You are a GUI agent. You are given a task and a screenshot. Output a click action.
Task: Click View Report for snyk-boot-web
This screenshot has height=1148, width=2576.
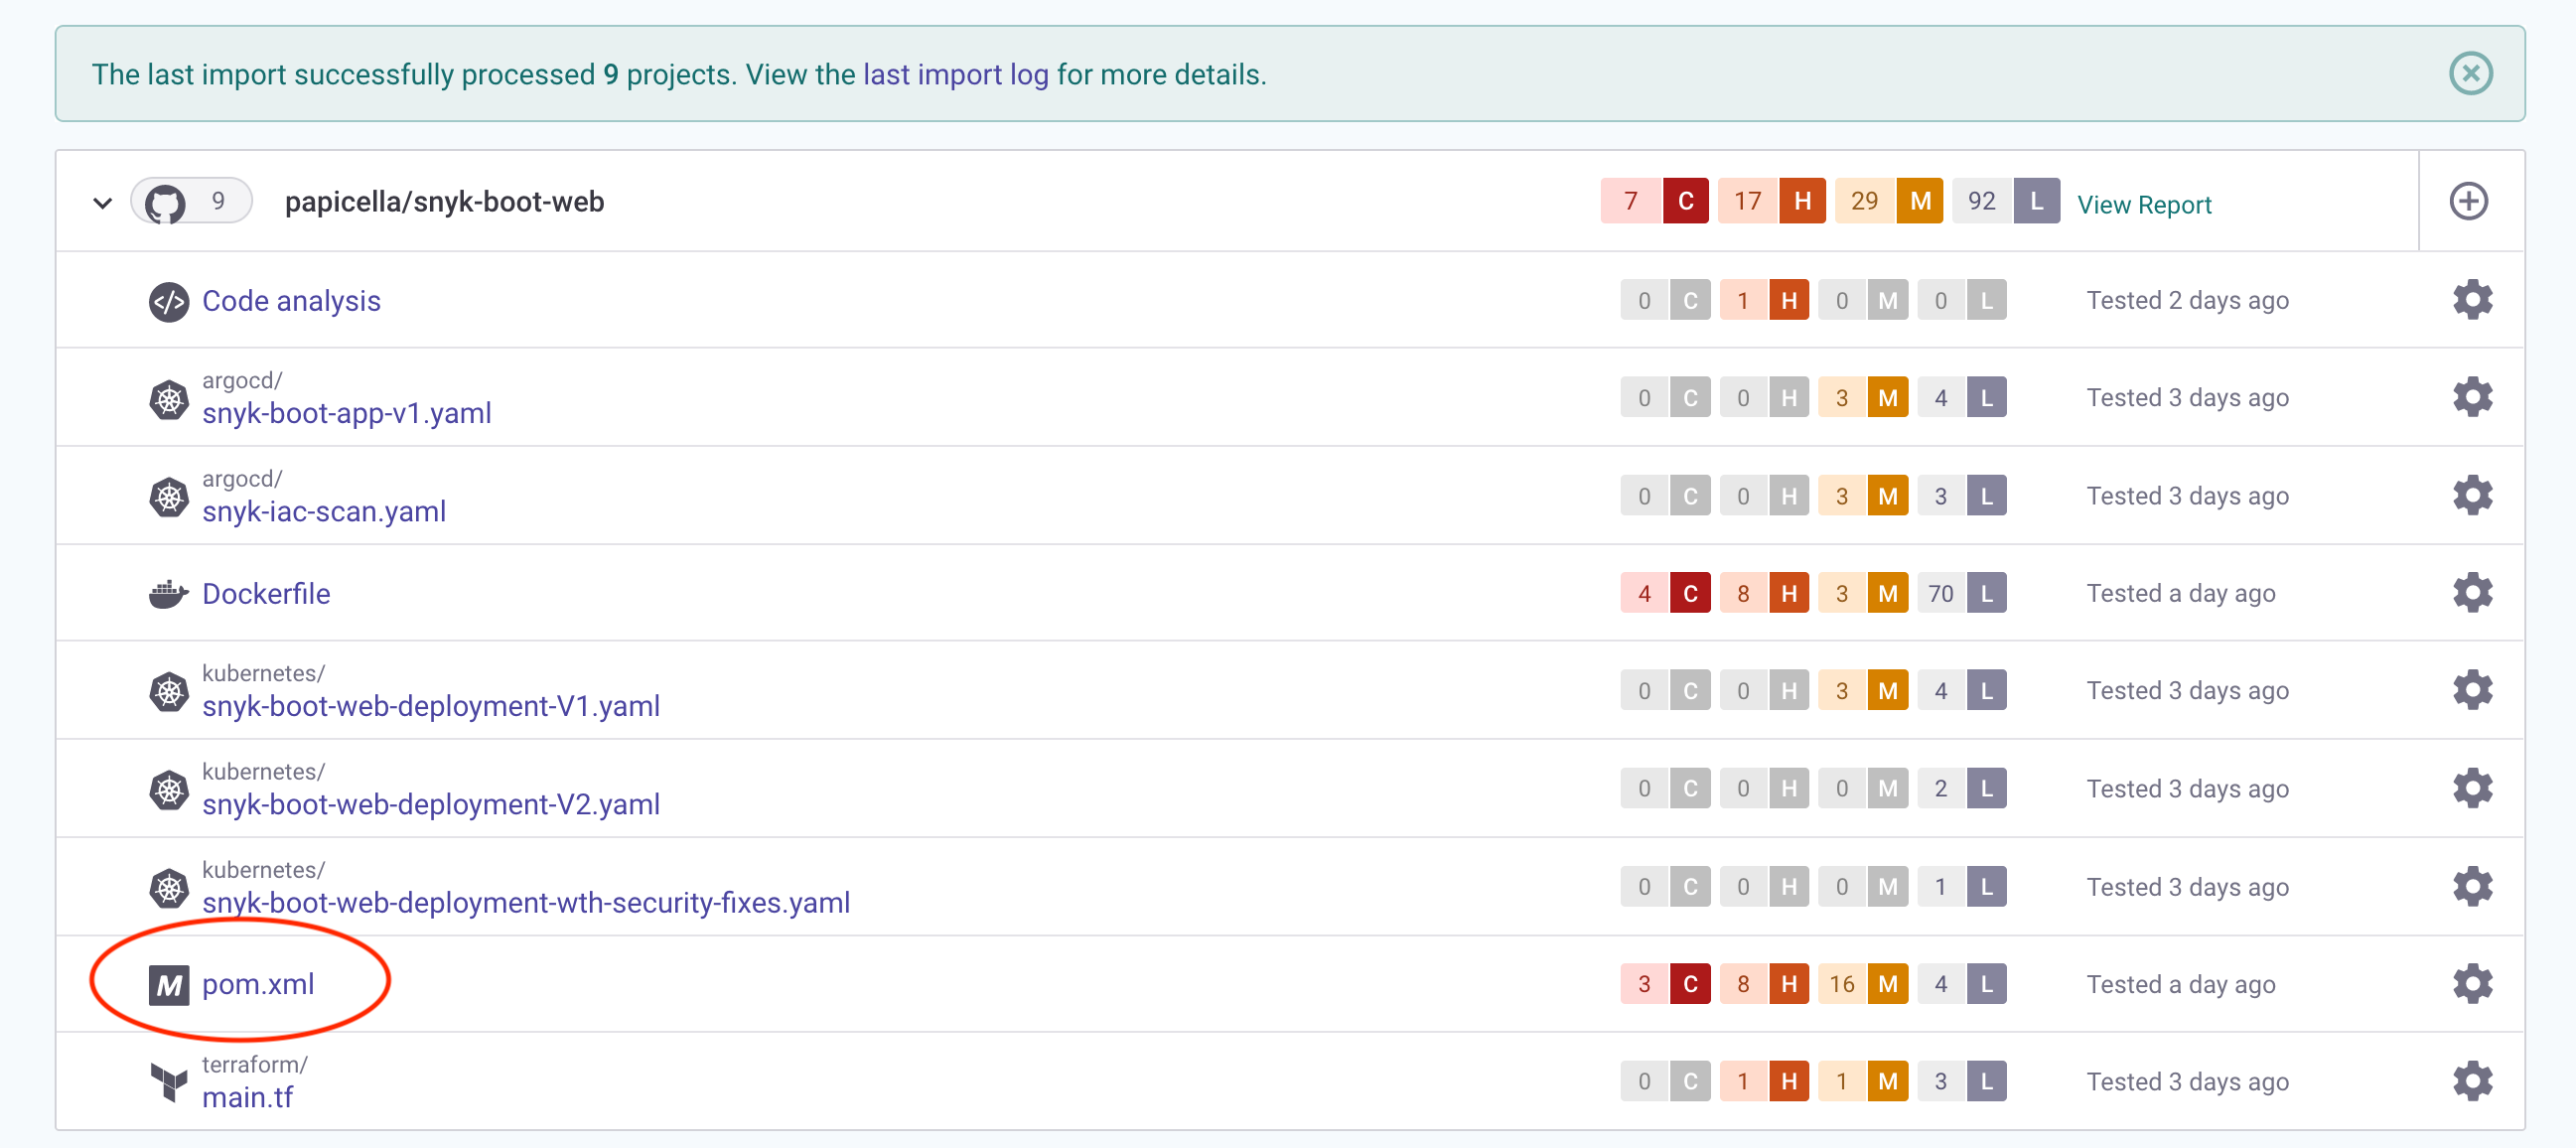point(2143,204)
